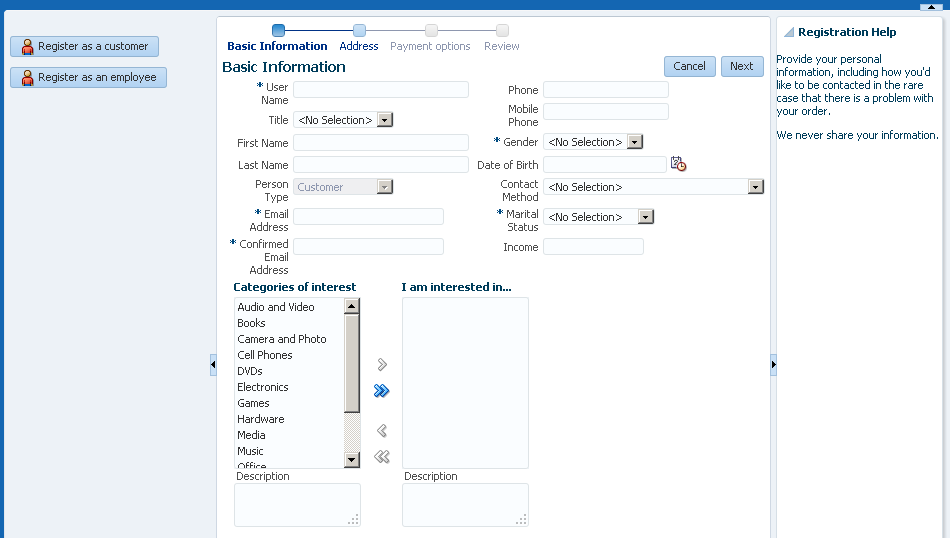Click the Basic Information train step marker
Screen dimensions: 950x538
279,30
